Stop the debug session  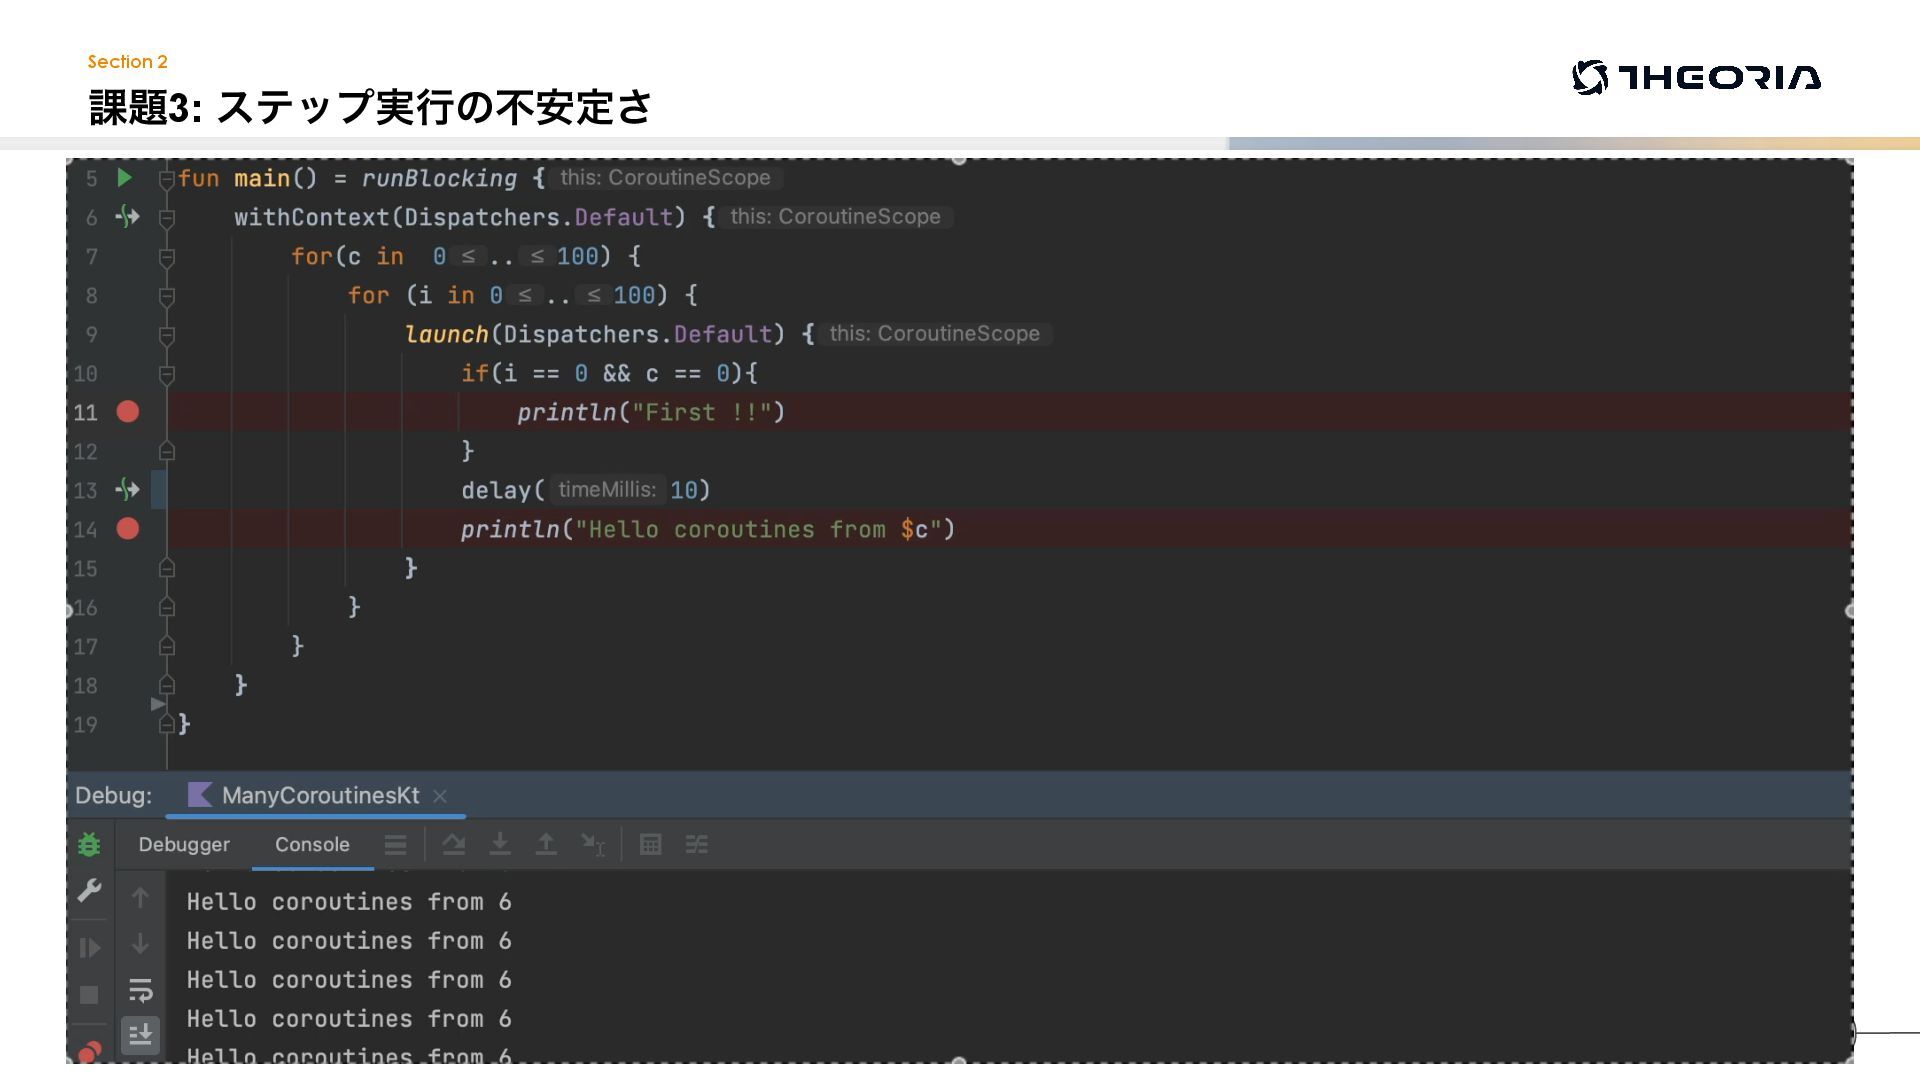point(89,995)
